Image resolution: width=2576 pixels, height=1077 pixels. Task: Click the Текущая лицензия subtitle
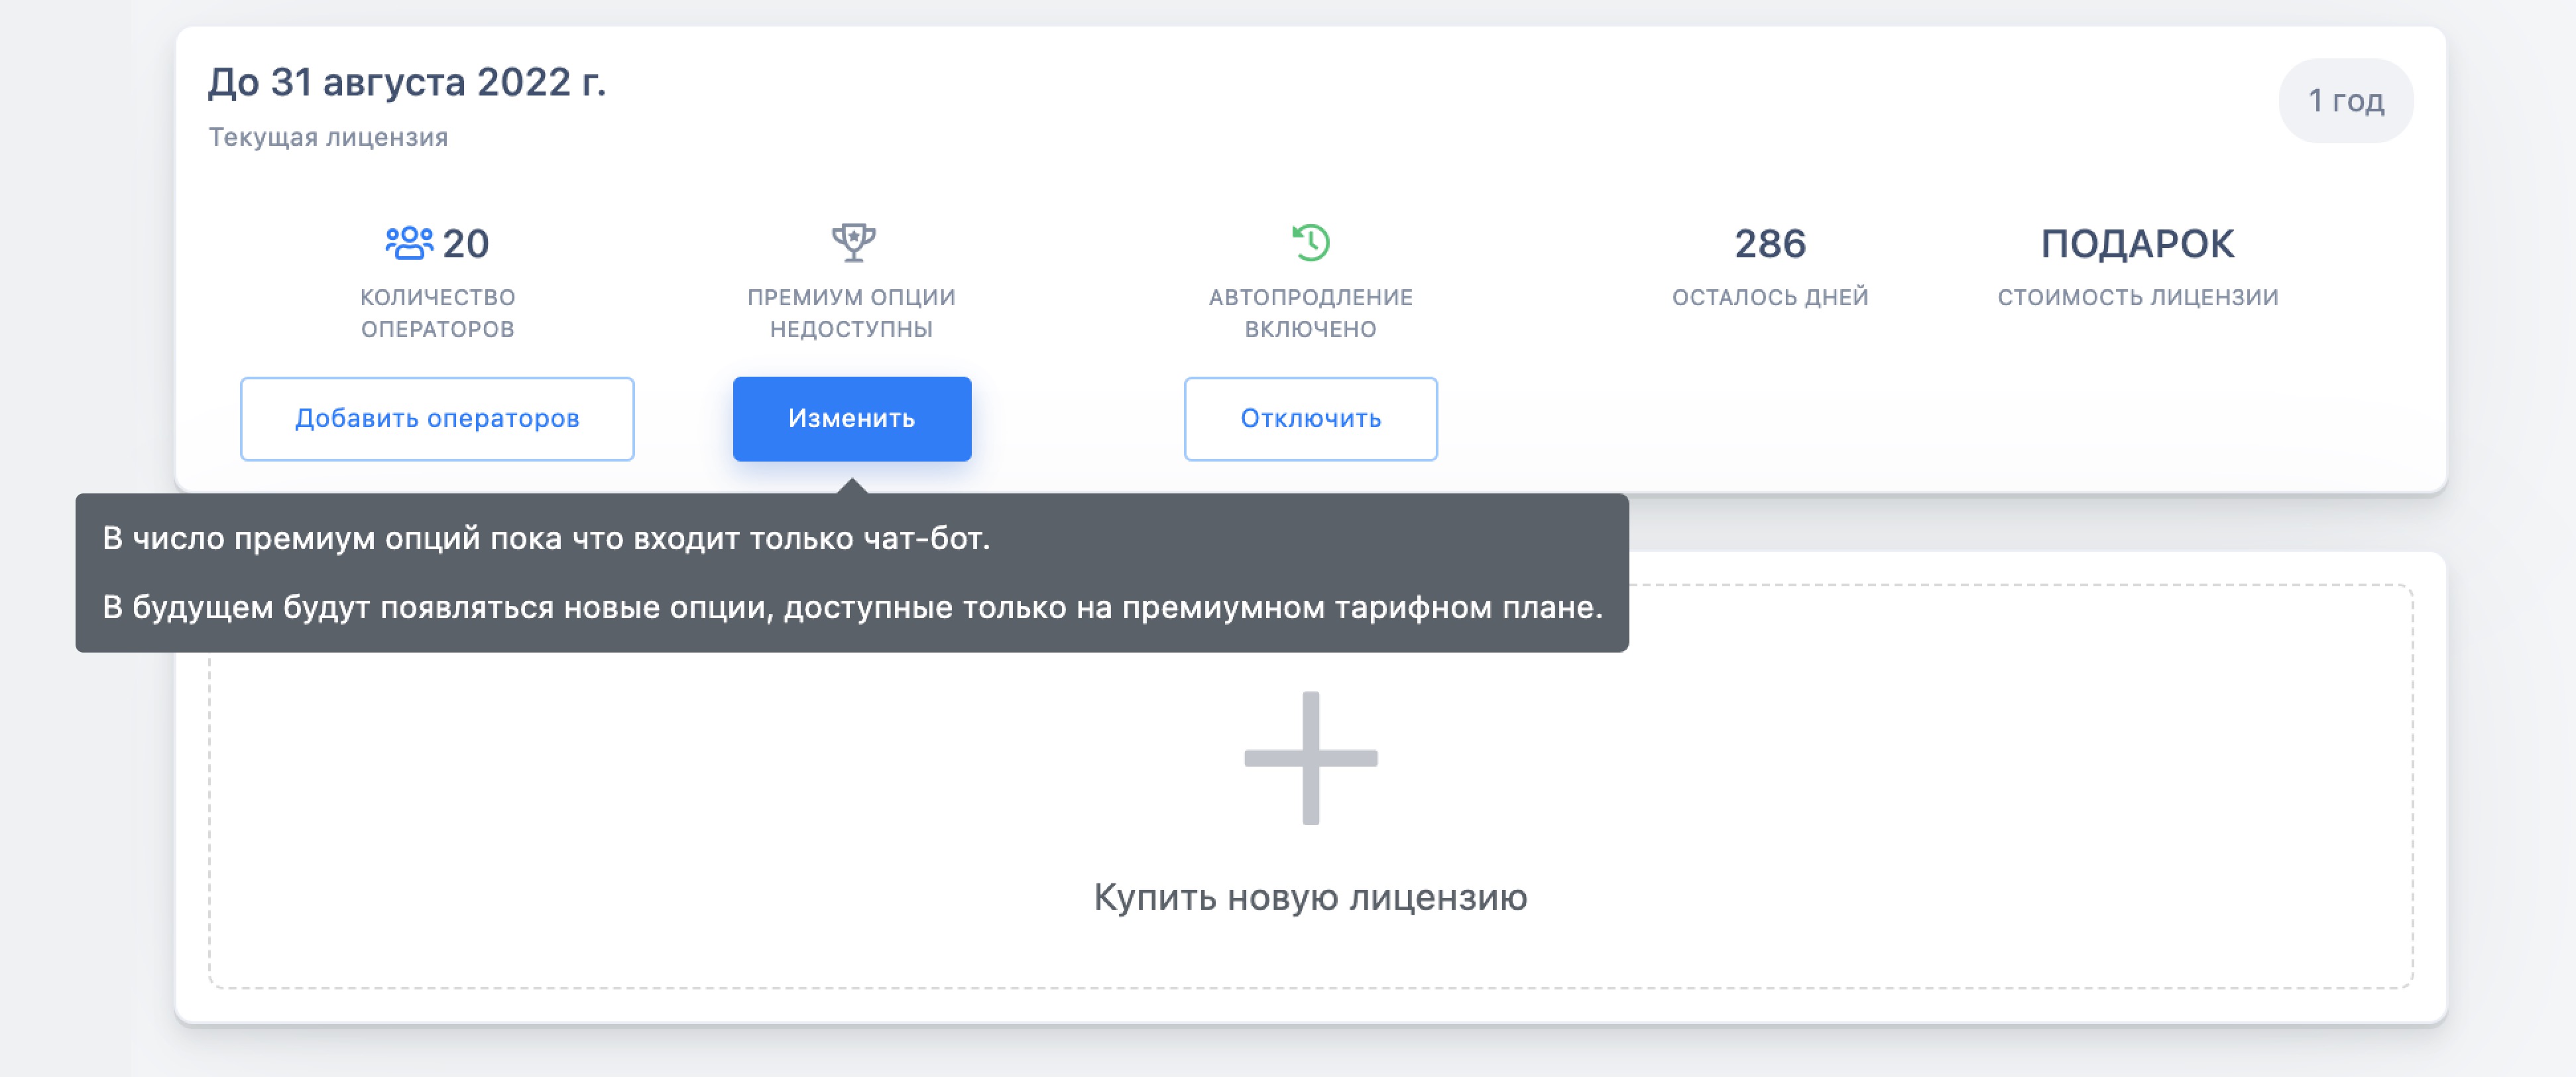[x=328, y=137]
